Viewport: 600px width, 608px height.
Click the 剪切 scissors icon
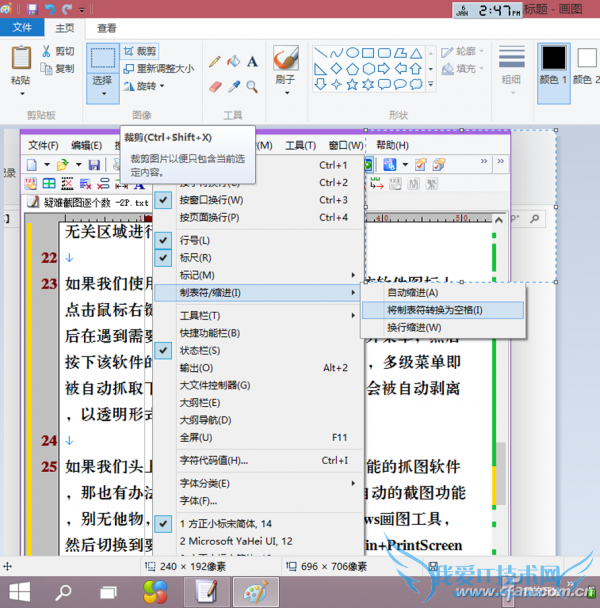tap(46, 51)
